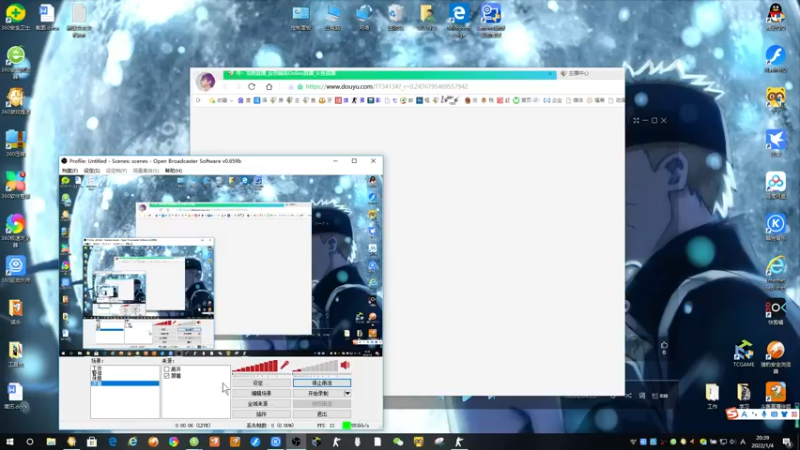800x450 pixels.
Task: Open 360安全卫士 desktop icon
Action: (x=15, y=18)
